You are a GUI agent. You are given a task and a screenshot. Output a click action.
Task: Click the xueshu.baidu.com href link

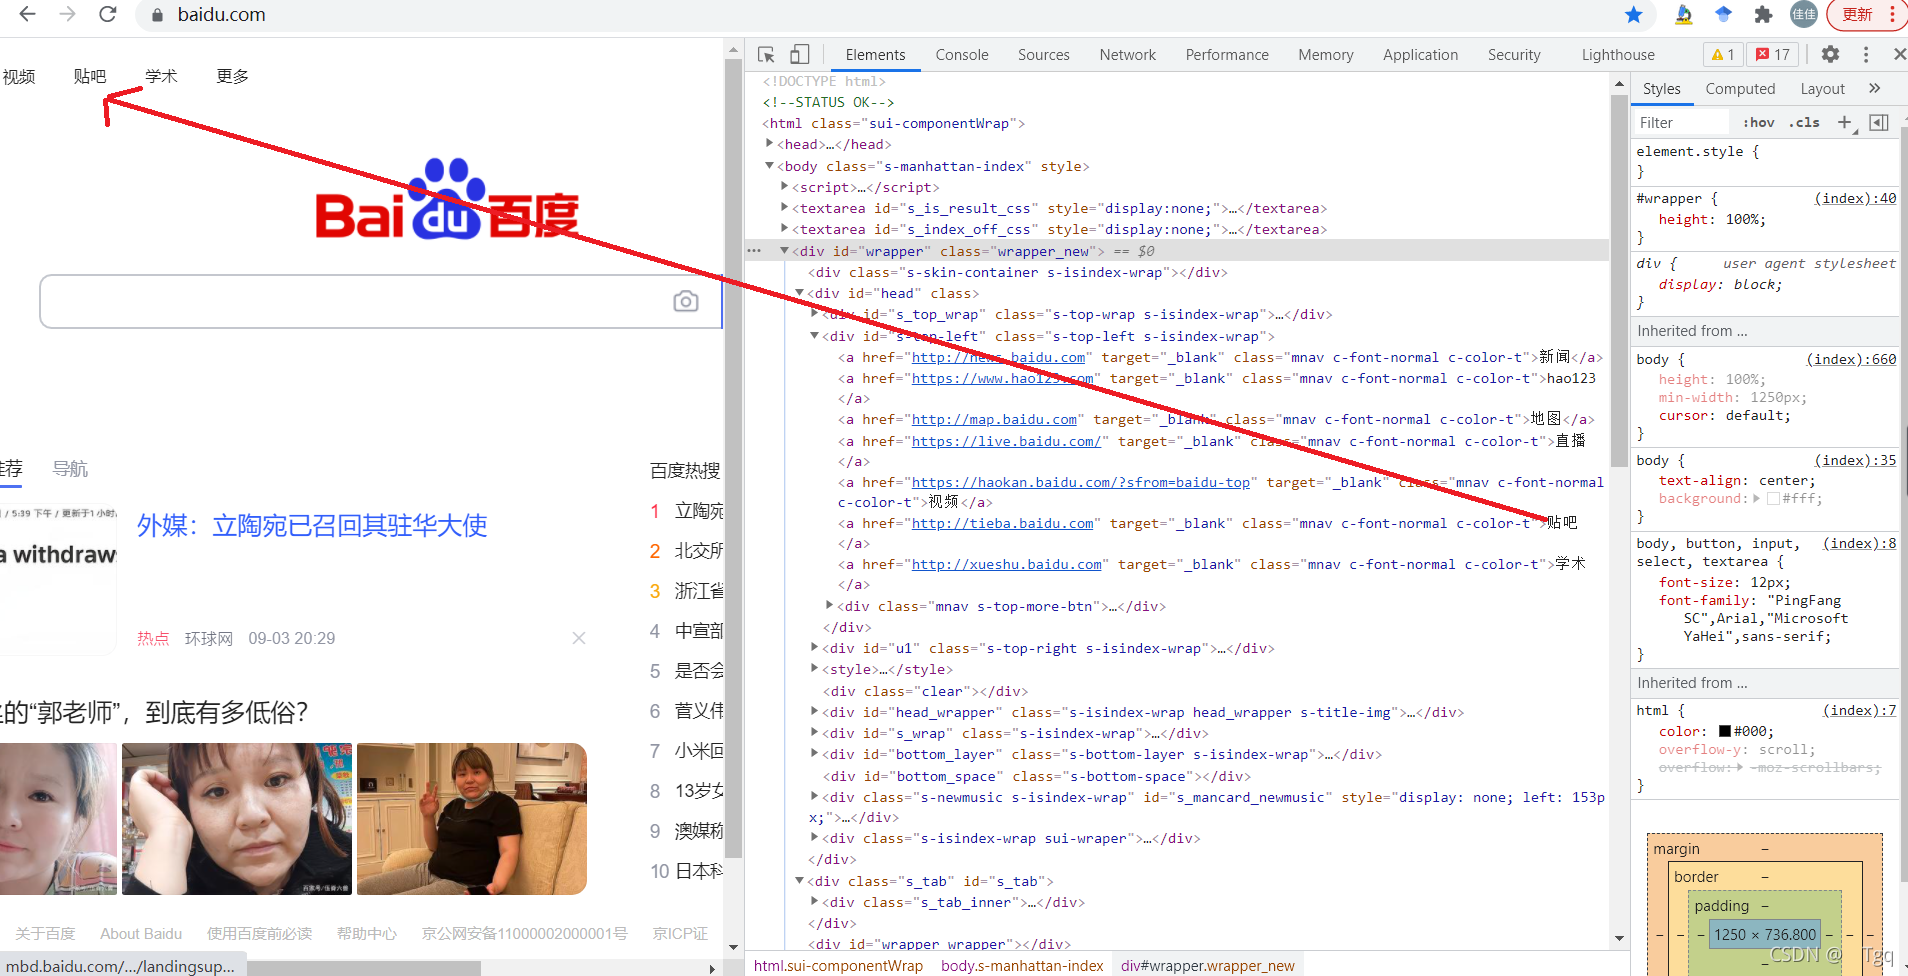tap(1006, 564)
